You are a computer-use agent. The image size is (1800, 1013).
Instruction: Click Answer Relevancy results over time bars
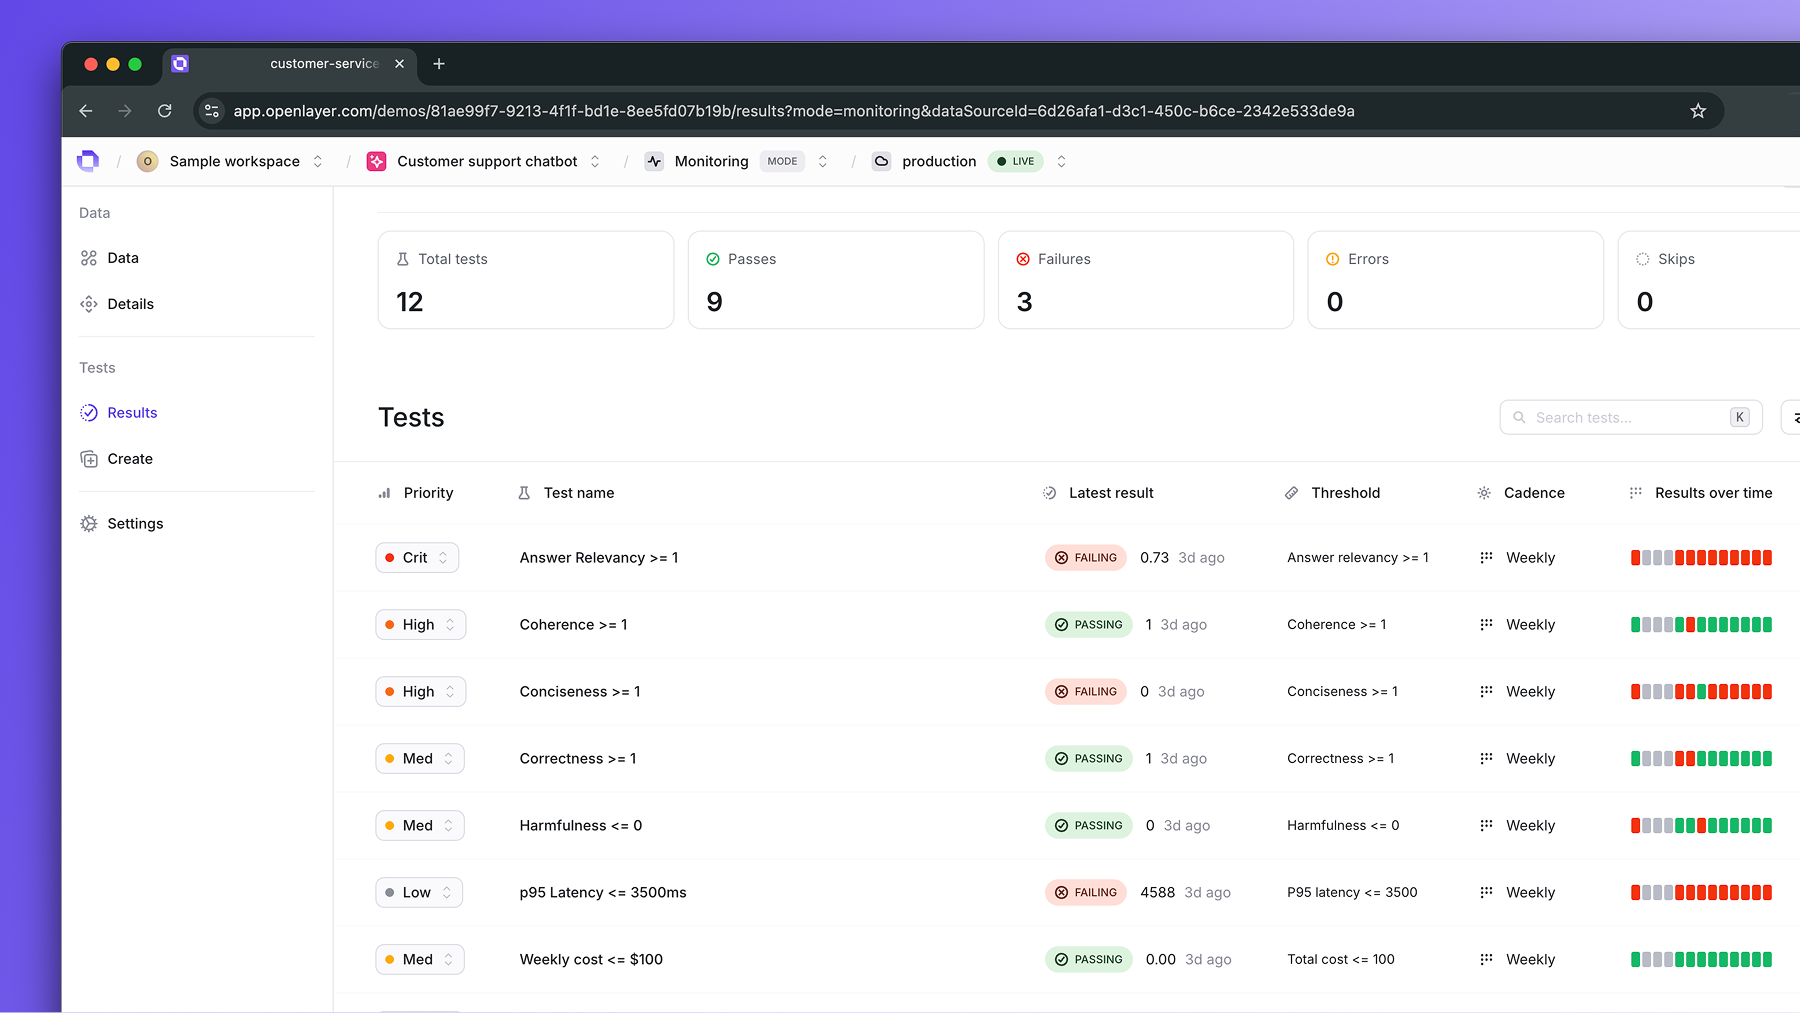pyautogui.click(x=1701, y=558)
